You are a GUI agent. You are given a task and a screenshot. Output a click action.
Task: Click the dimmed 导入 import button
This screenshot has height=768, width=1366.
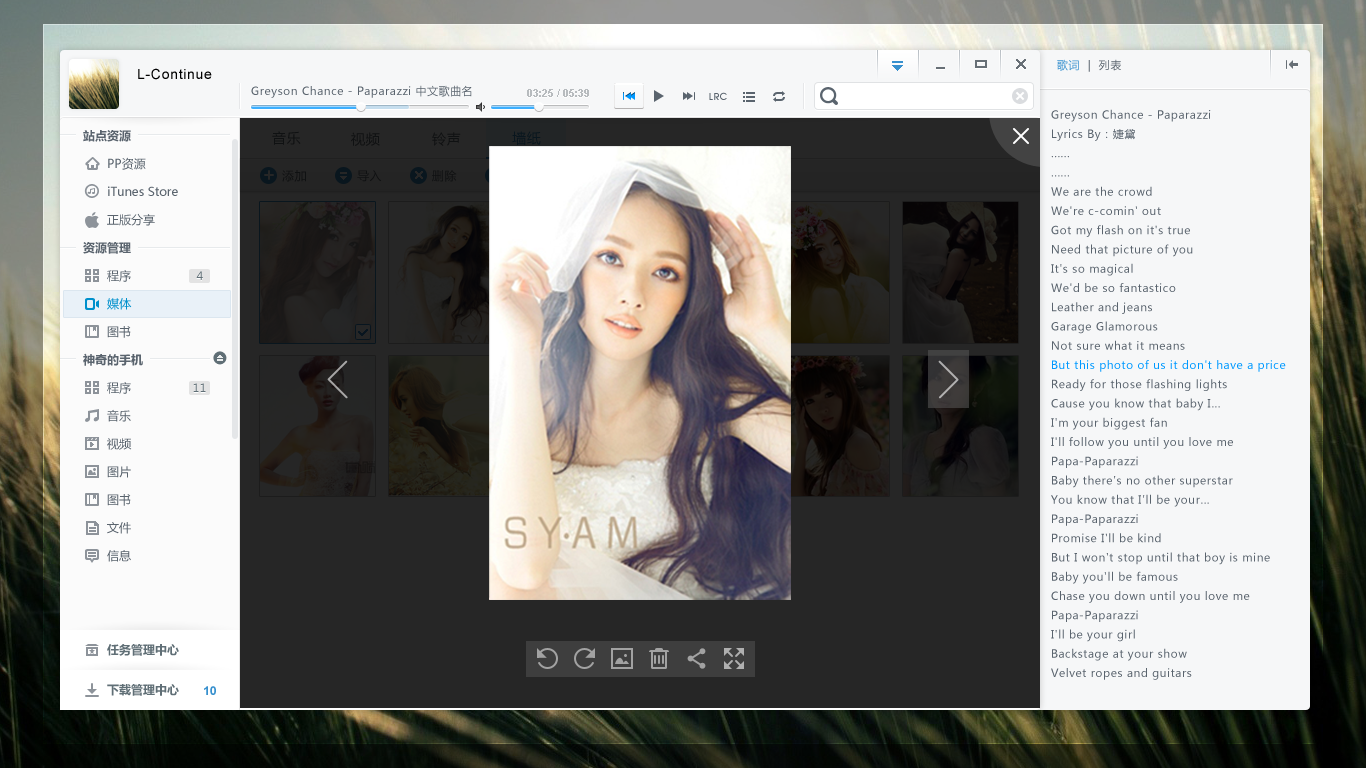point(359,176)
